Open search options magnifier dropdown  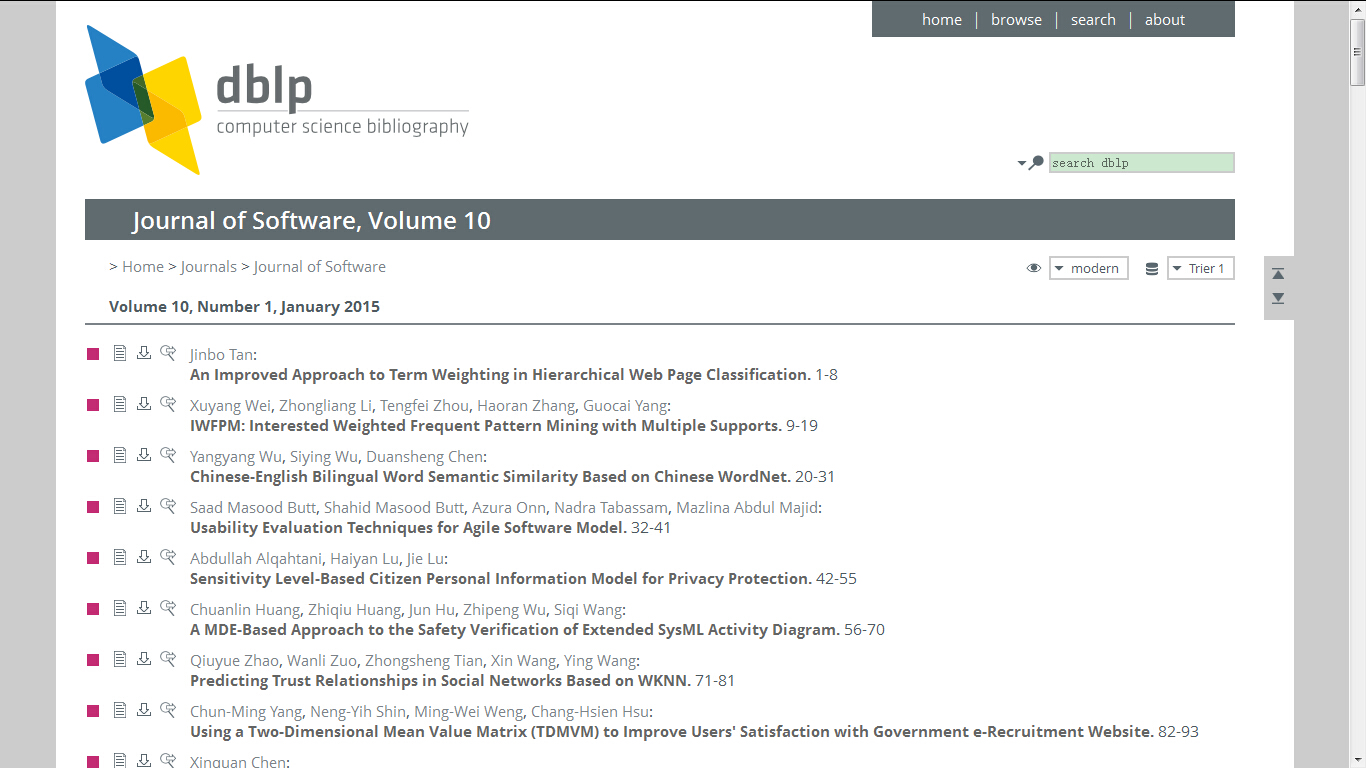[x=1031, y=162]
